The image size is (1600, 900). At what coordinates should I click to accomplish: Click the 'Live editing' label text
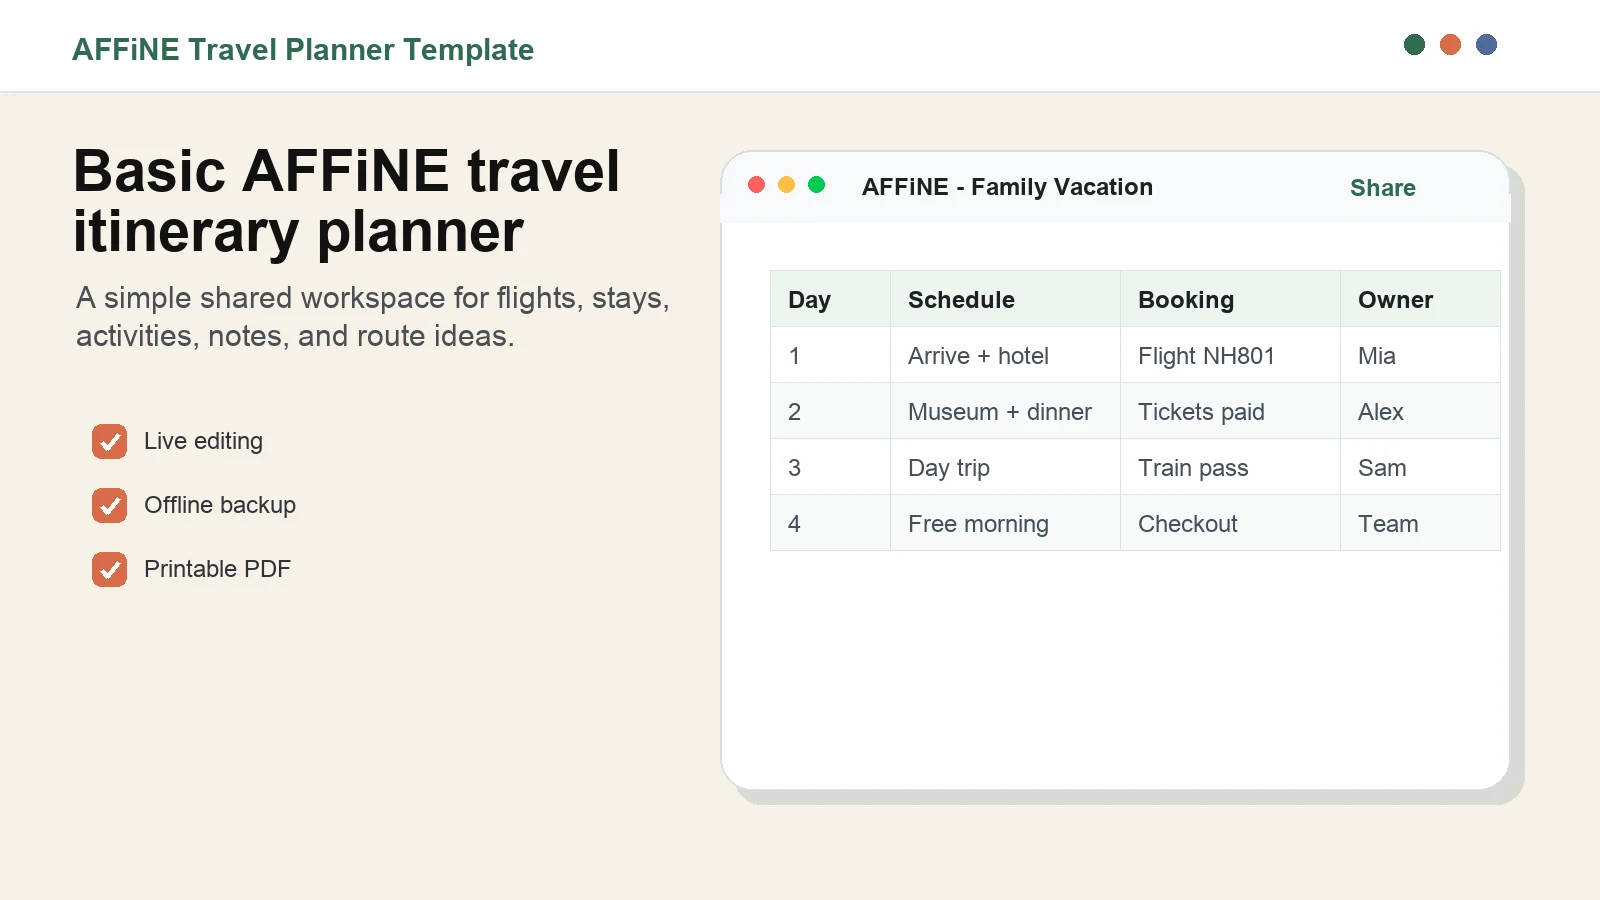click(x=203, y=441)
